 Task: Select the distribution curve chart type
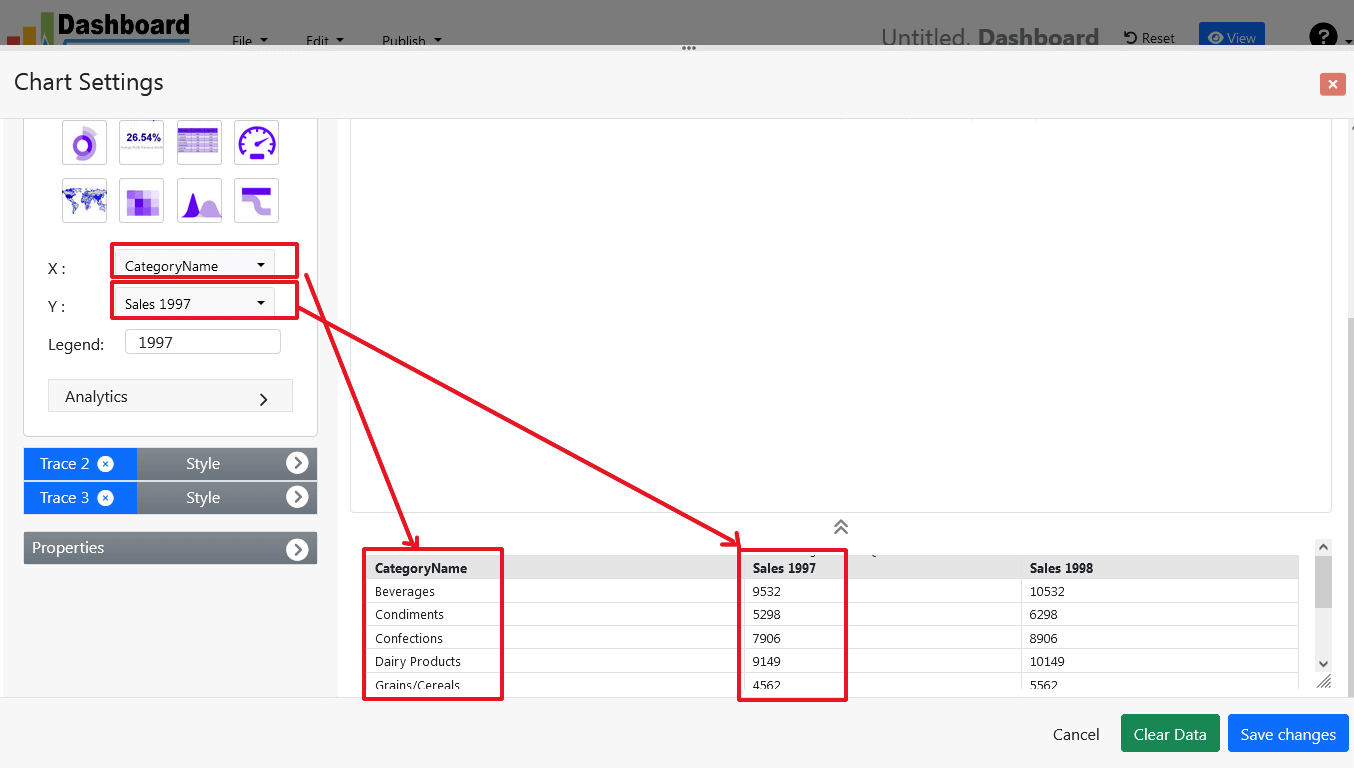[198, 200]
